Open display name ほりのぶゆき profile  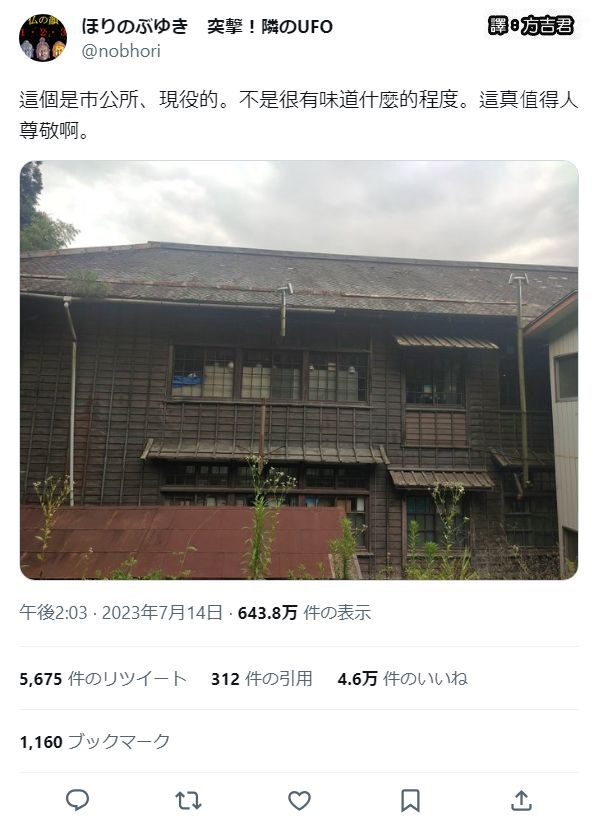point(135,26)
